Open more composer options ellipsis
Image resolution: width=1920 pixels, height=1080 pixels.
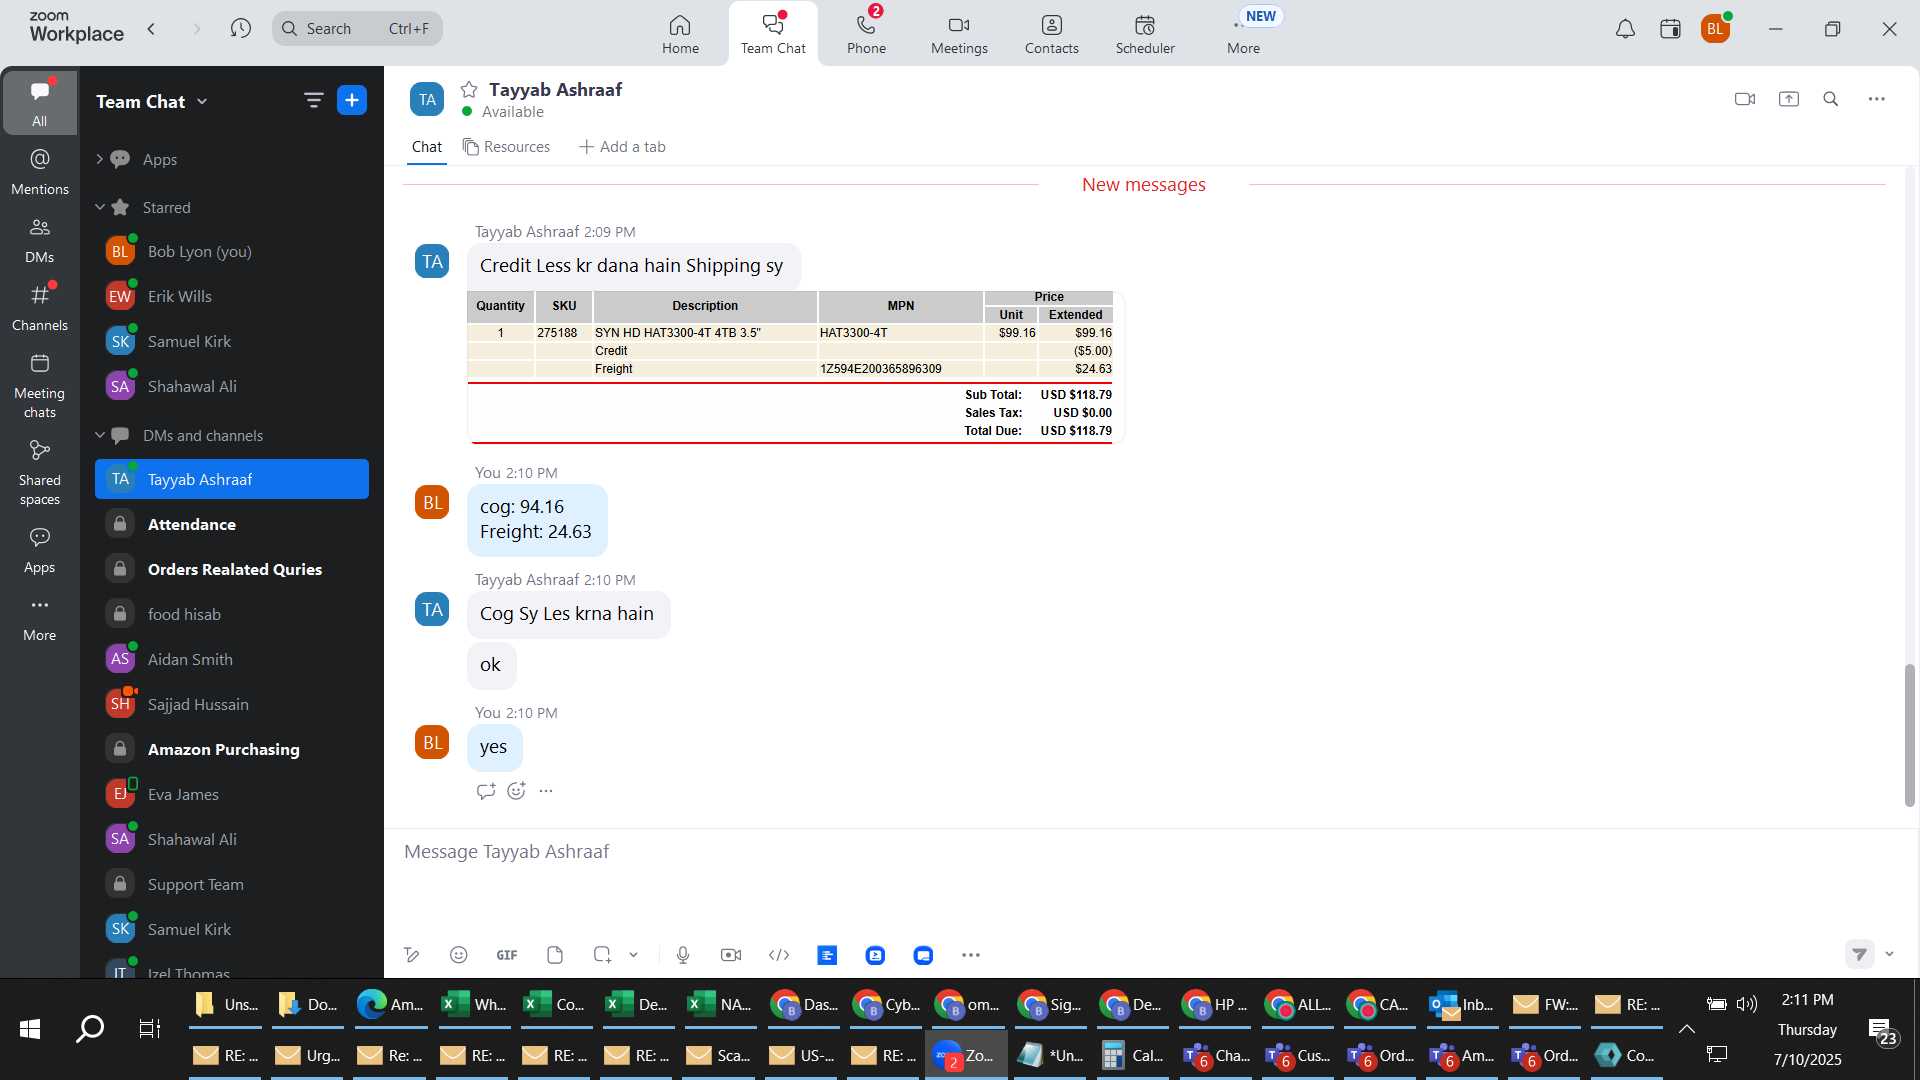971,955
